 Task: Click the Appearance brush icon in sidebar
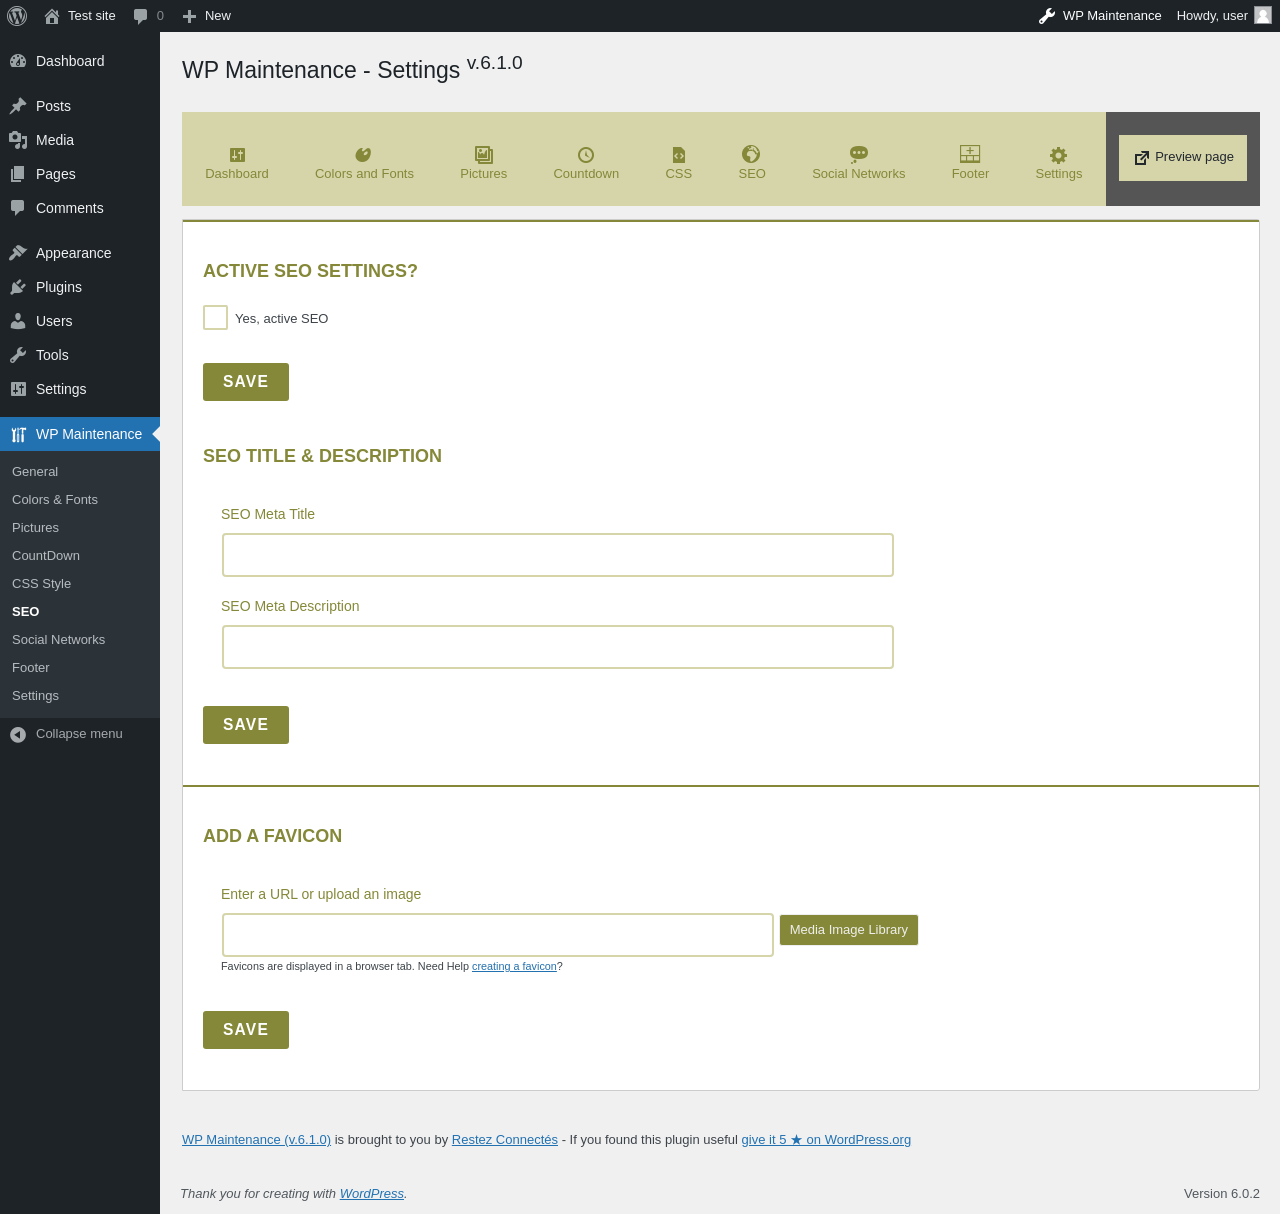click(18, 253)
